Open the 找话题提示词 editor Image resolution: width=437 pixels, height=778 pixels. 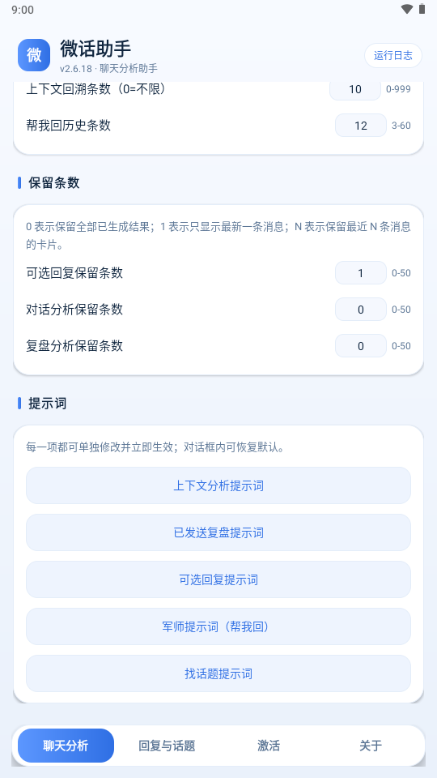tap(218, 674)
